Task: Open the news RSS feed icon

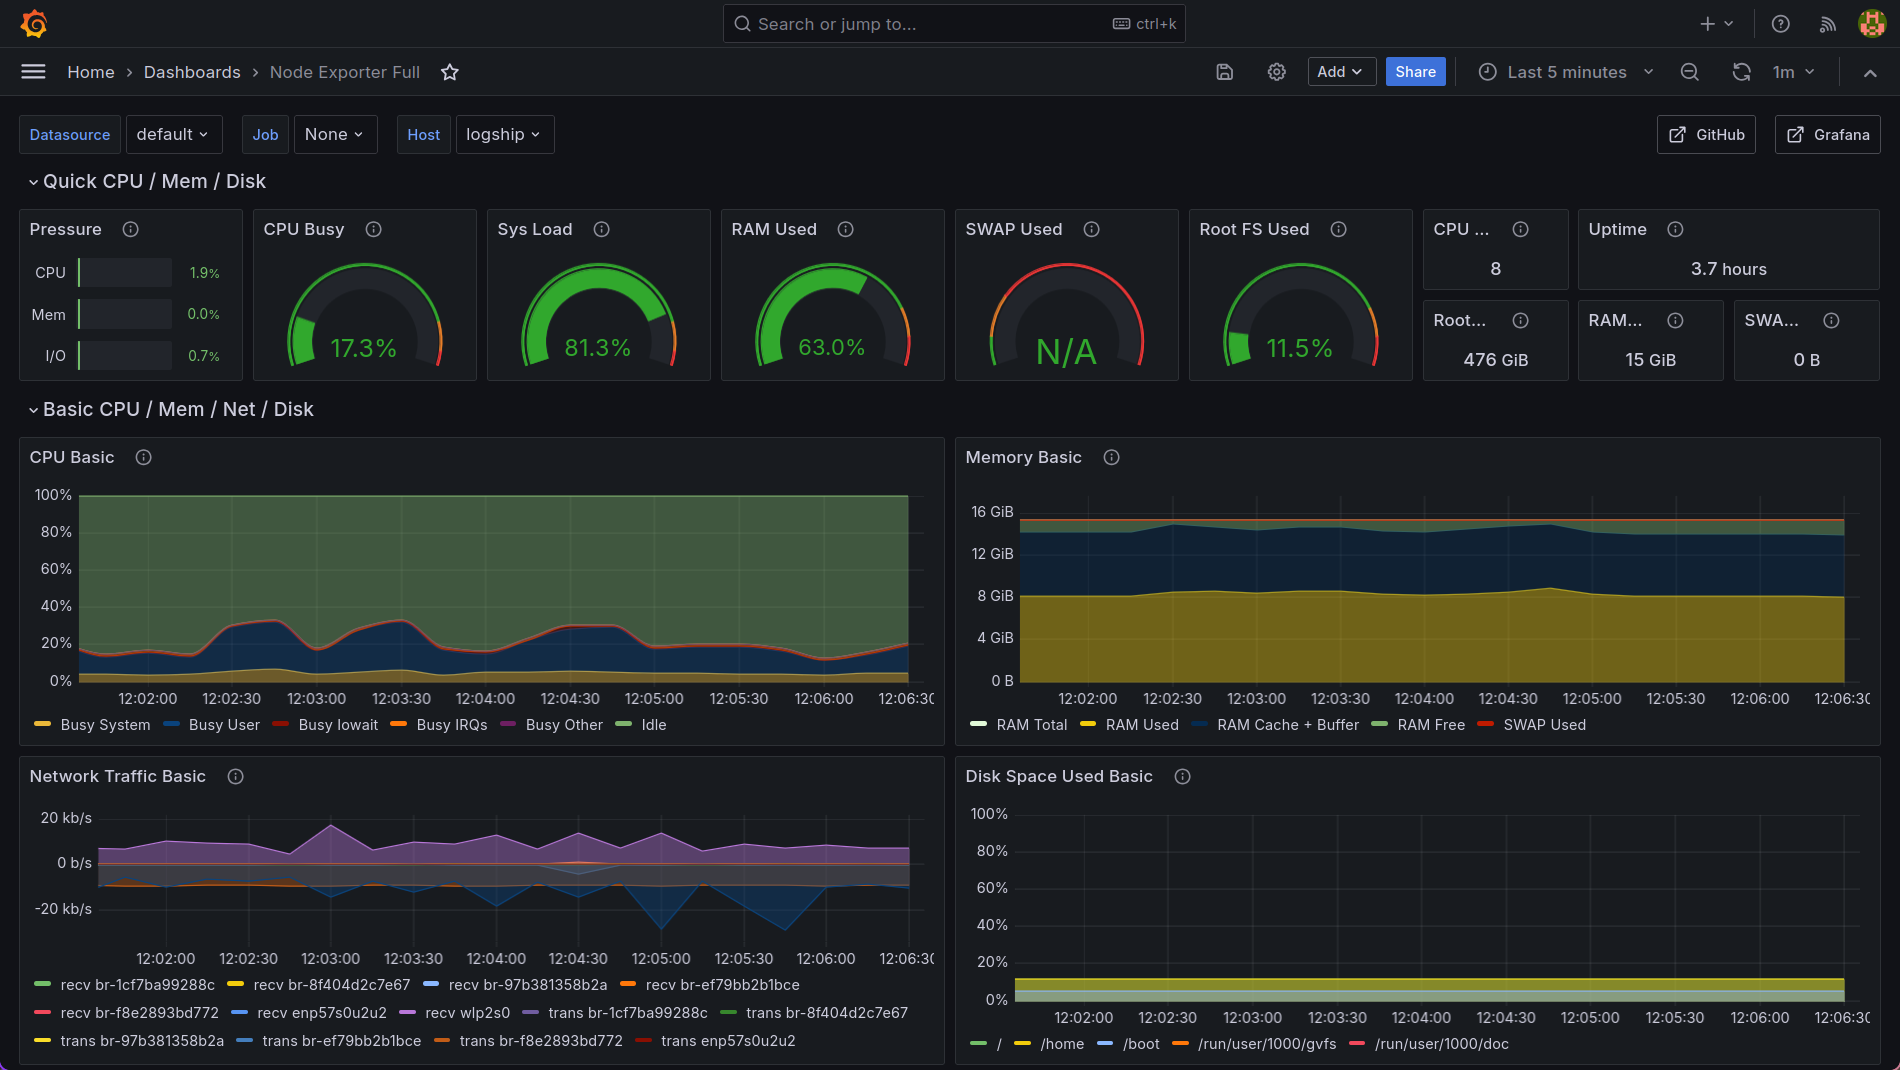Action: [x=1827, y=24]
